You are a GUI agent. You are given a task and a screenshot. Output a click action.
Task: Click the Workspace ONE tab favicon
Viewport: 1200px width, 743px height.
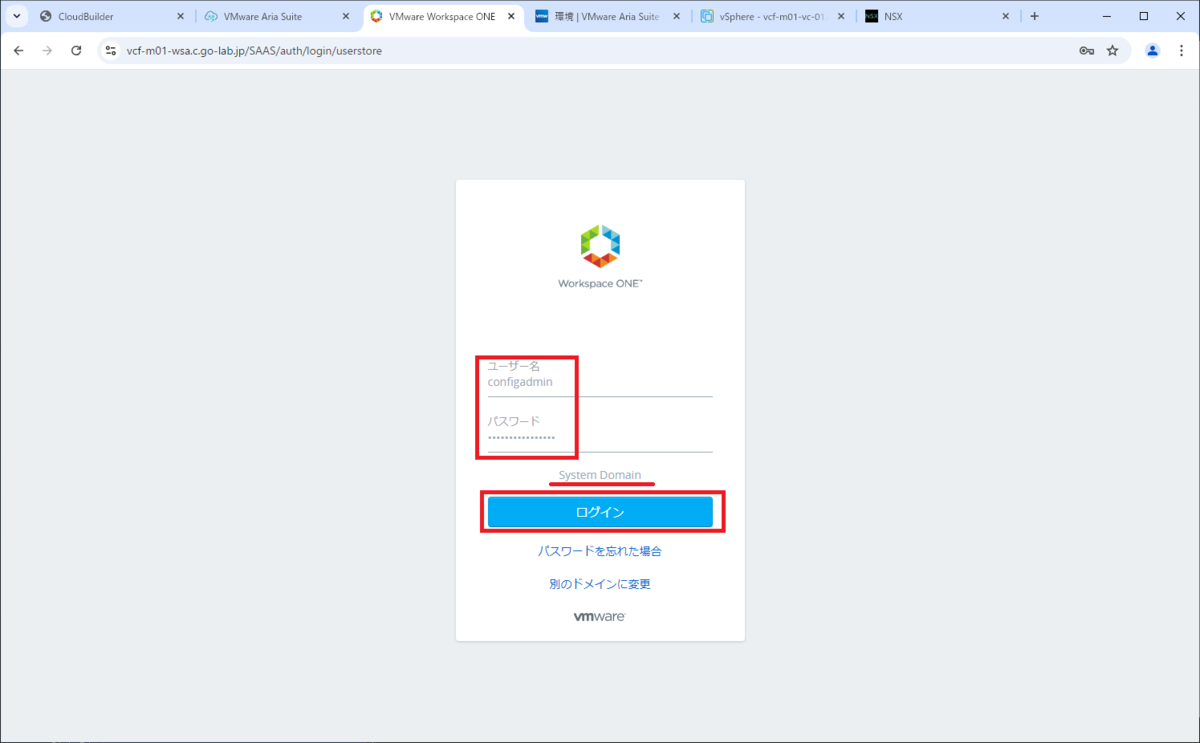click(376, 16)
